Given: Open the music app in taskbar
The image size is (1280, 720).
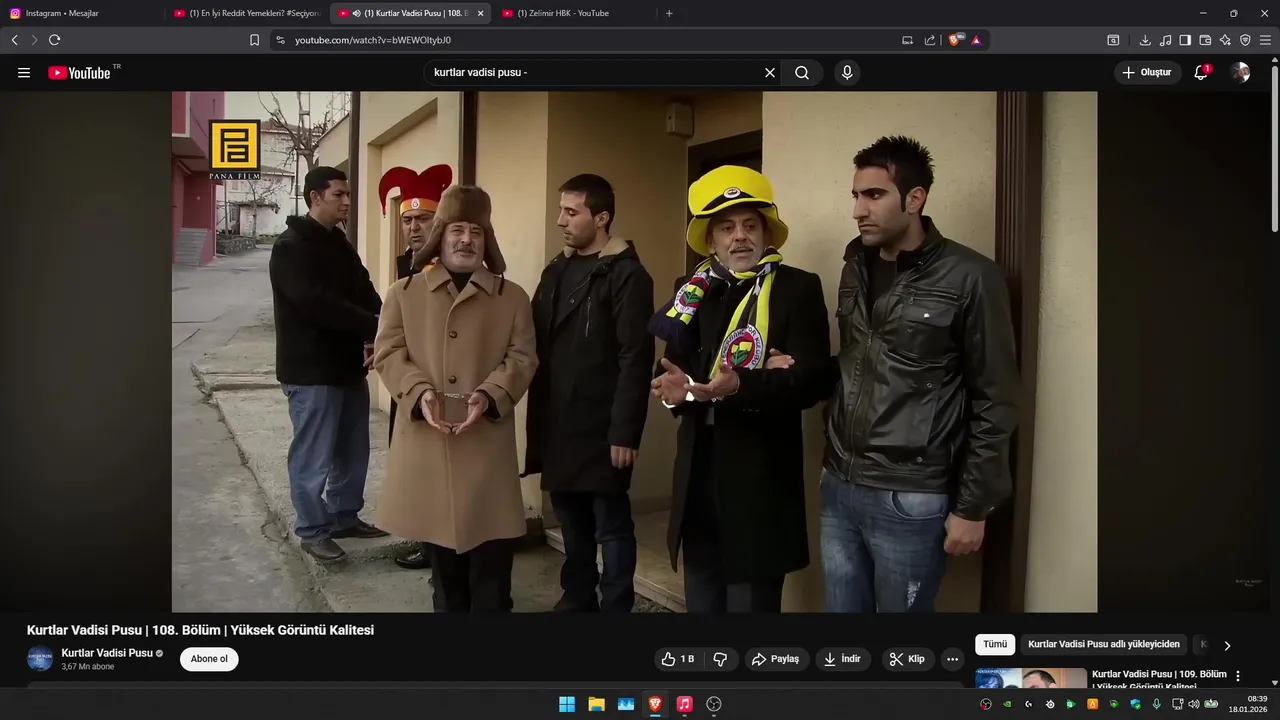Looking at the screenshot, I should [684, 704].
